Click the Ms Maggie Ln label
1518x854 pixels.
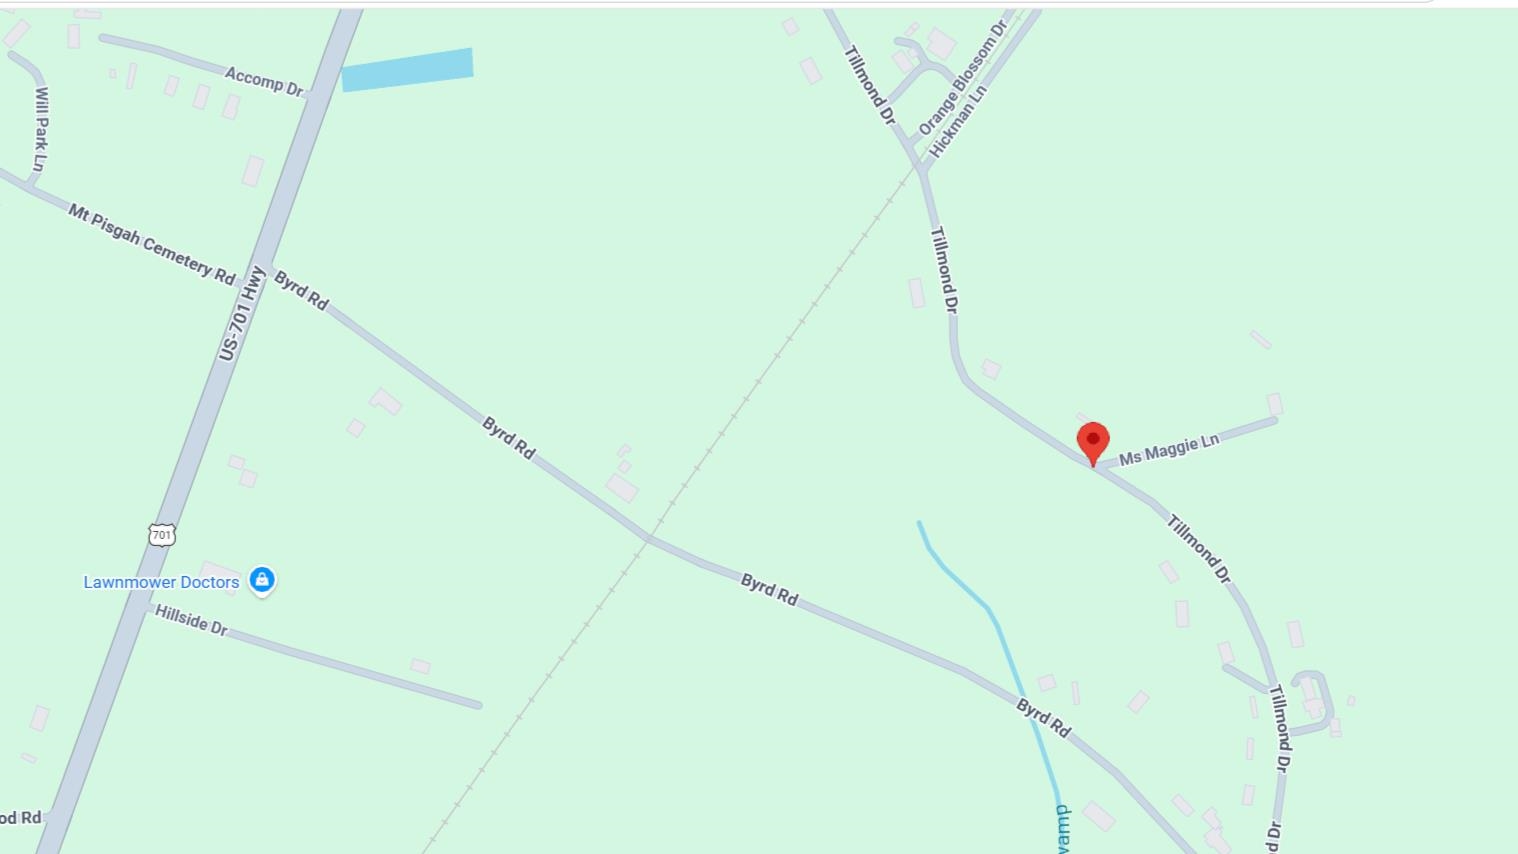pyautogui.click(x=1169, y=449)
